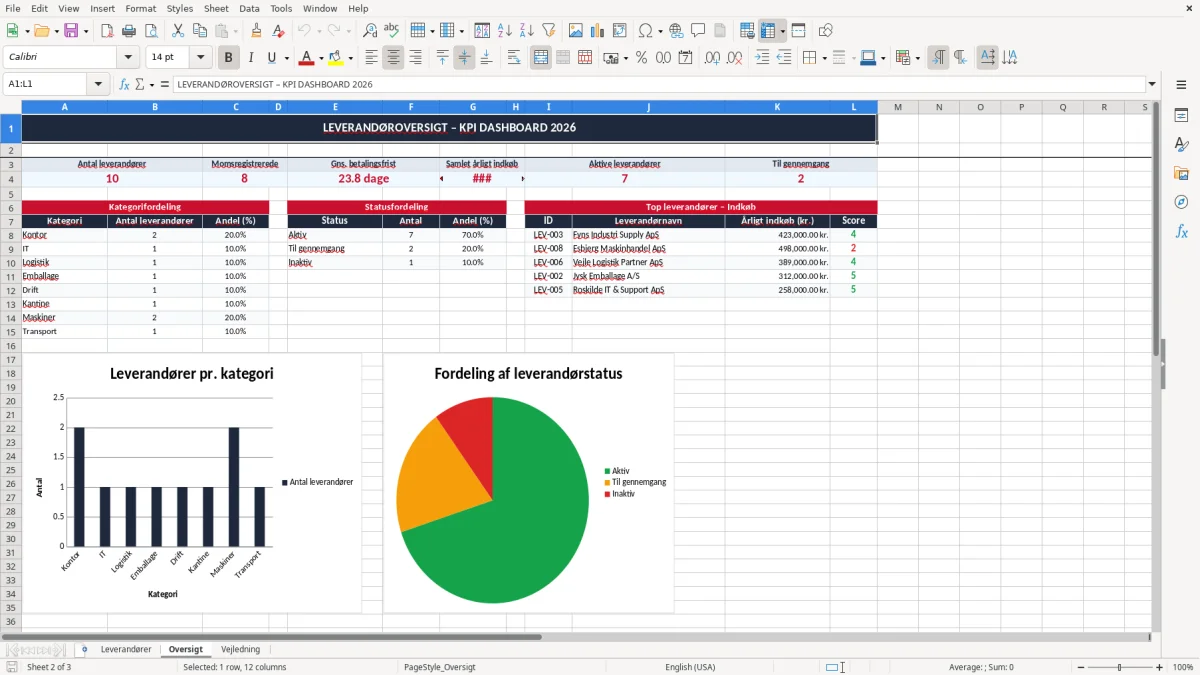Open the Styles deck in the sidebar

(1181, 145)
